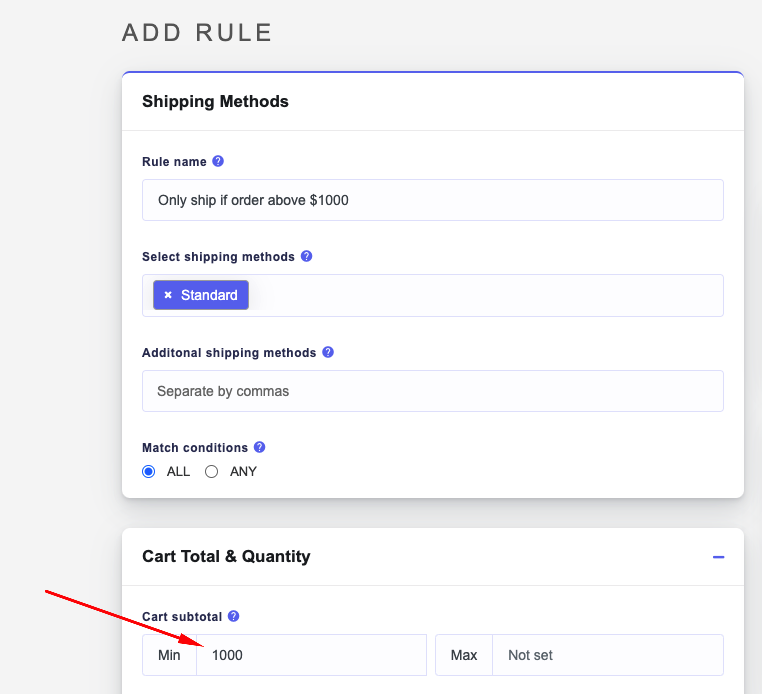
Task: Click the Cart subtotal help icon
Action: (234, 616)
